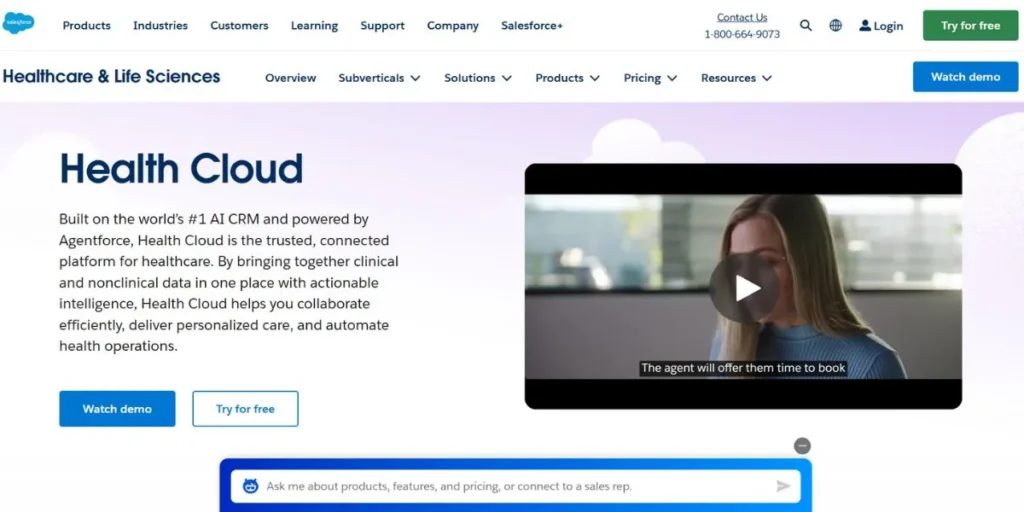Open the top Products menu
This screenshot has width=1024, height=512.
pyautogui.click(x=86, y=25)
